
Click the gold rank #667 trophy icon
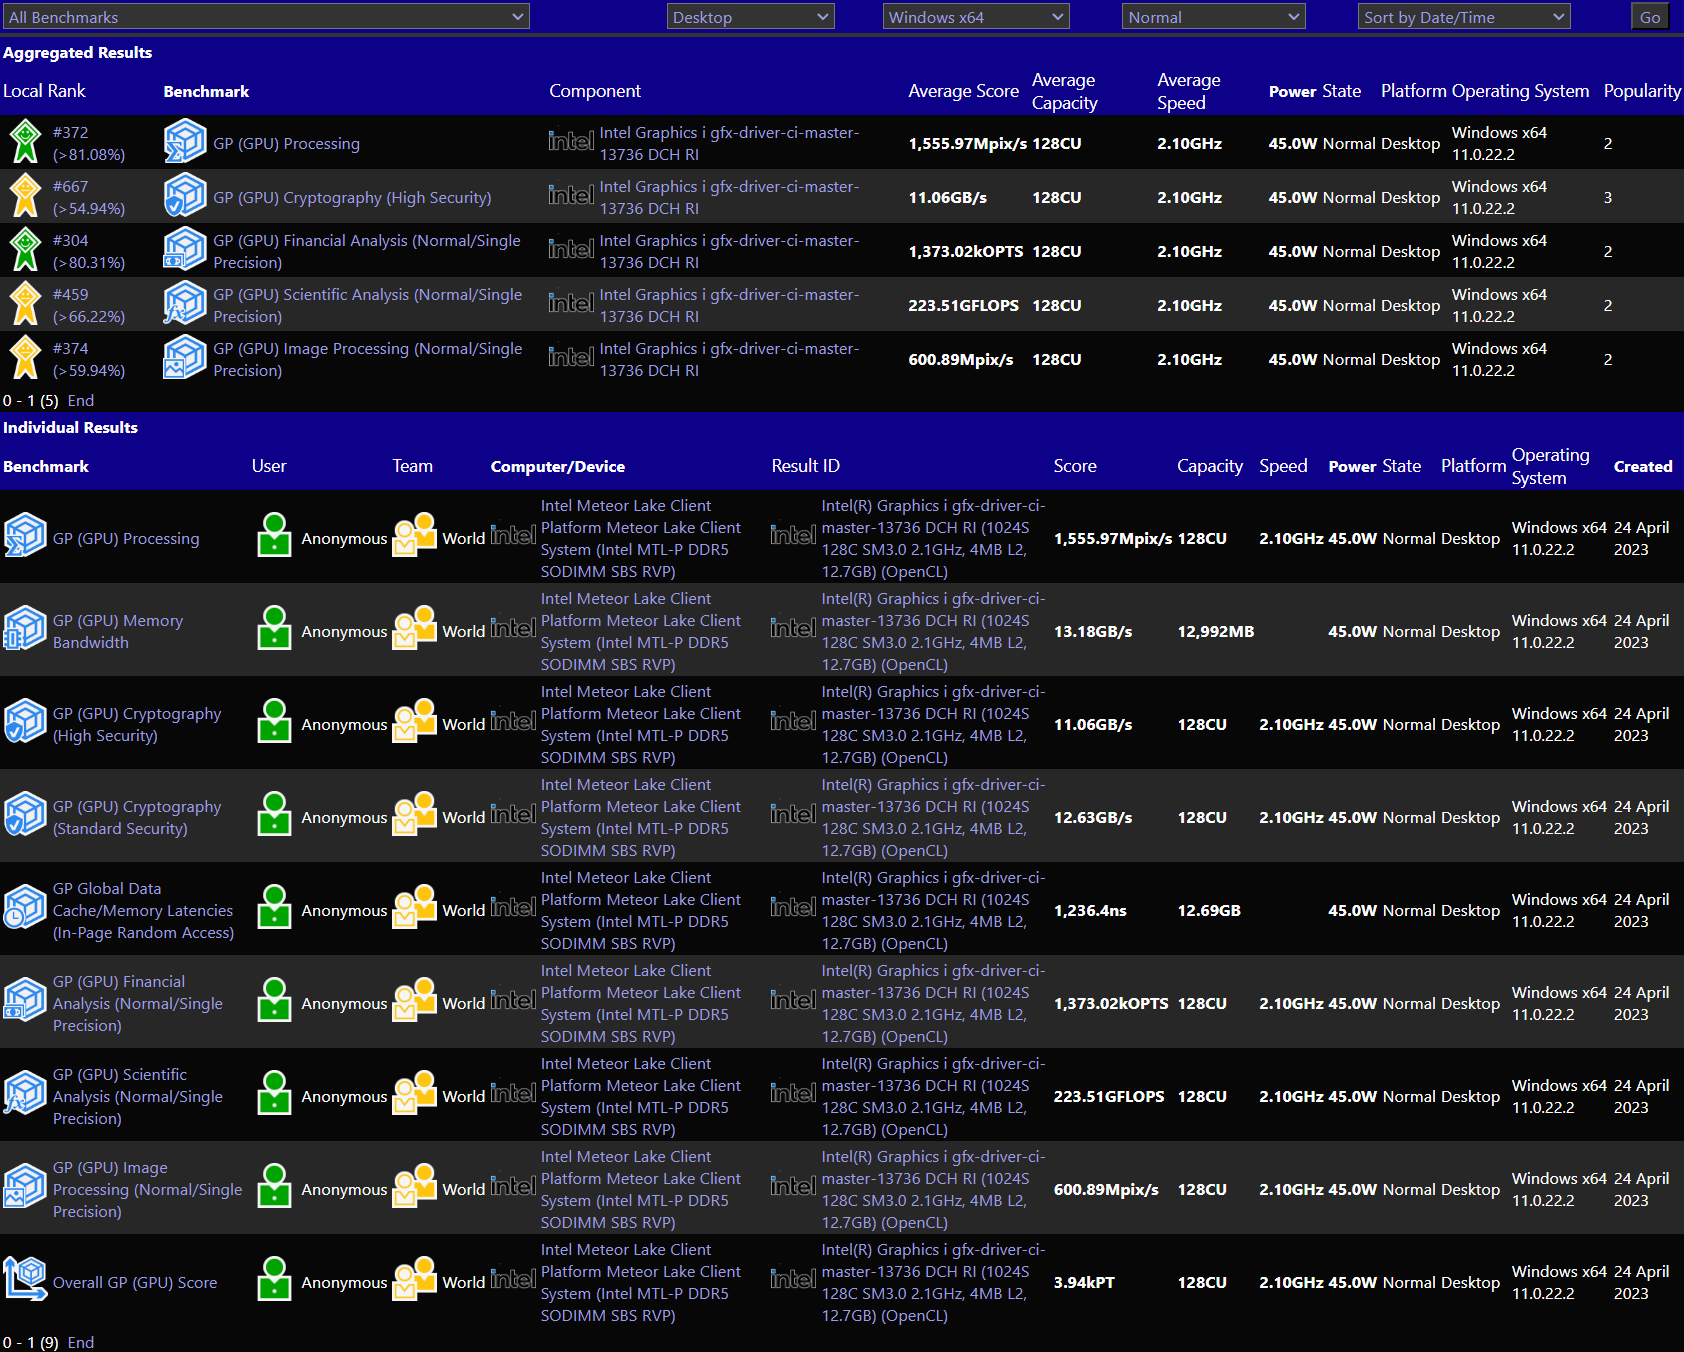(x=24, y=196)
